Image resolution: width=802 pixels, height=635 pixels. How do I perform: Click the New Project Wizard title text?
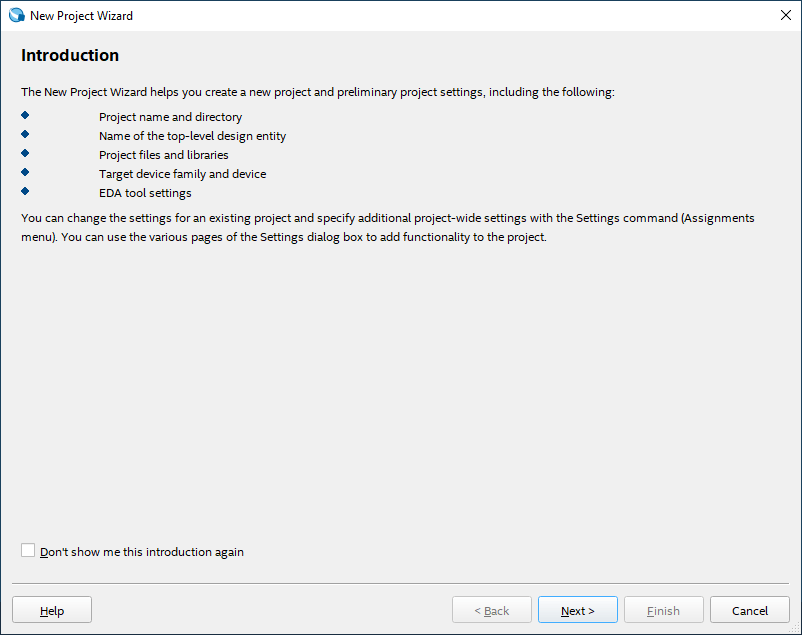pos(81,16)
